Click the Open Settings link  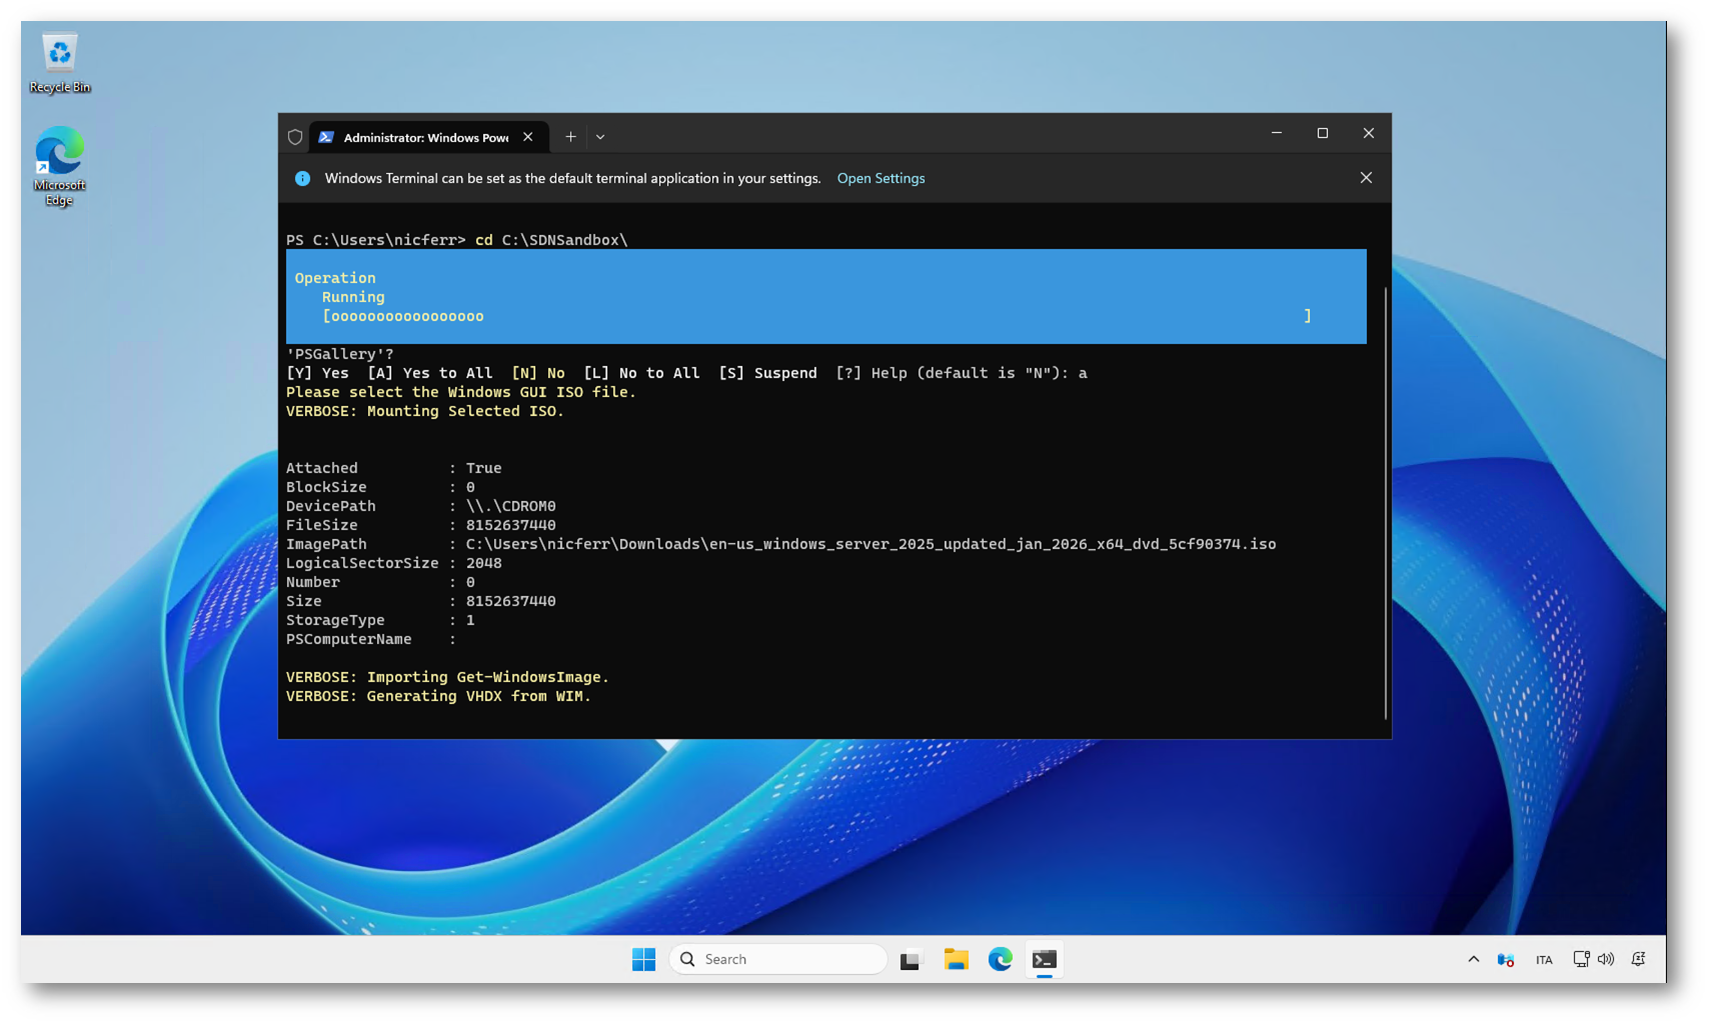point(880,178)
